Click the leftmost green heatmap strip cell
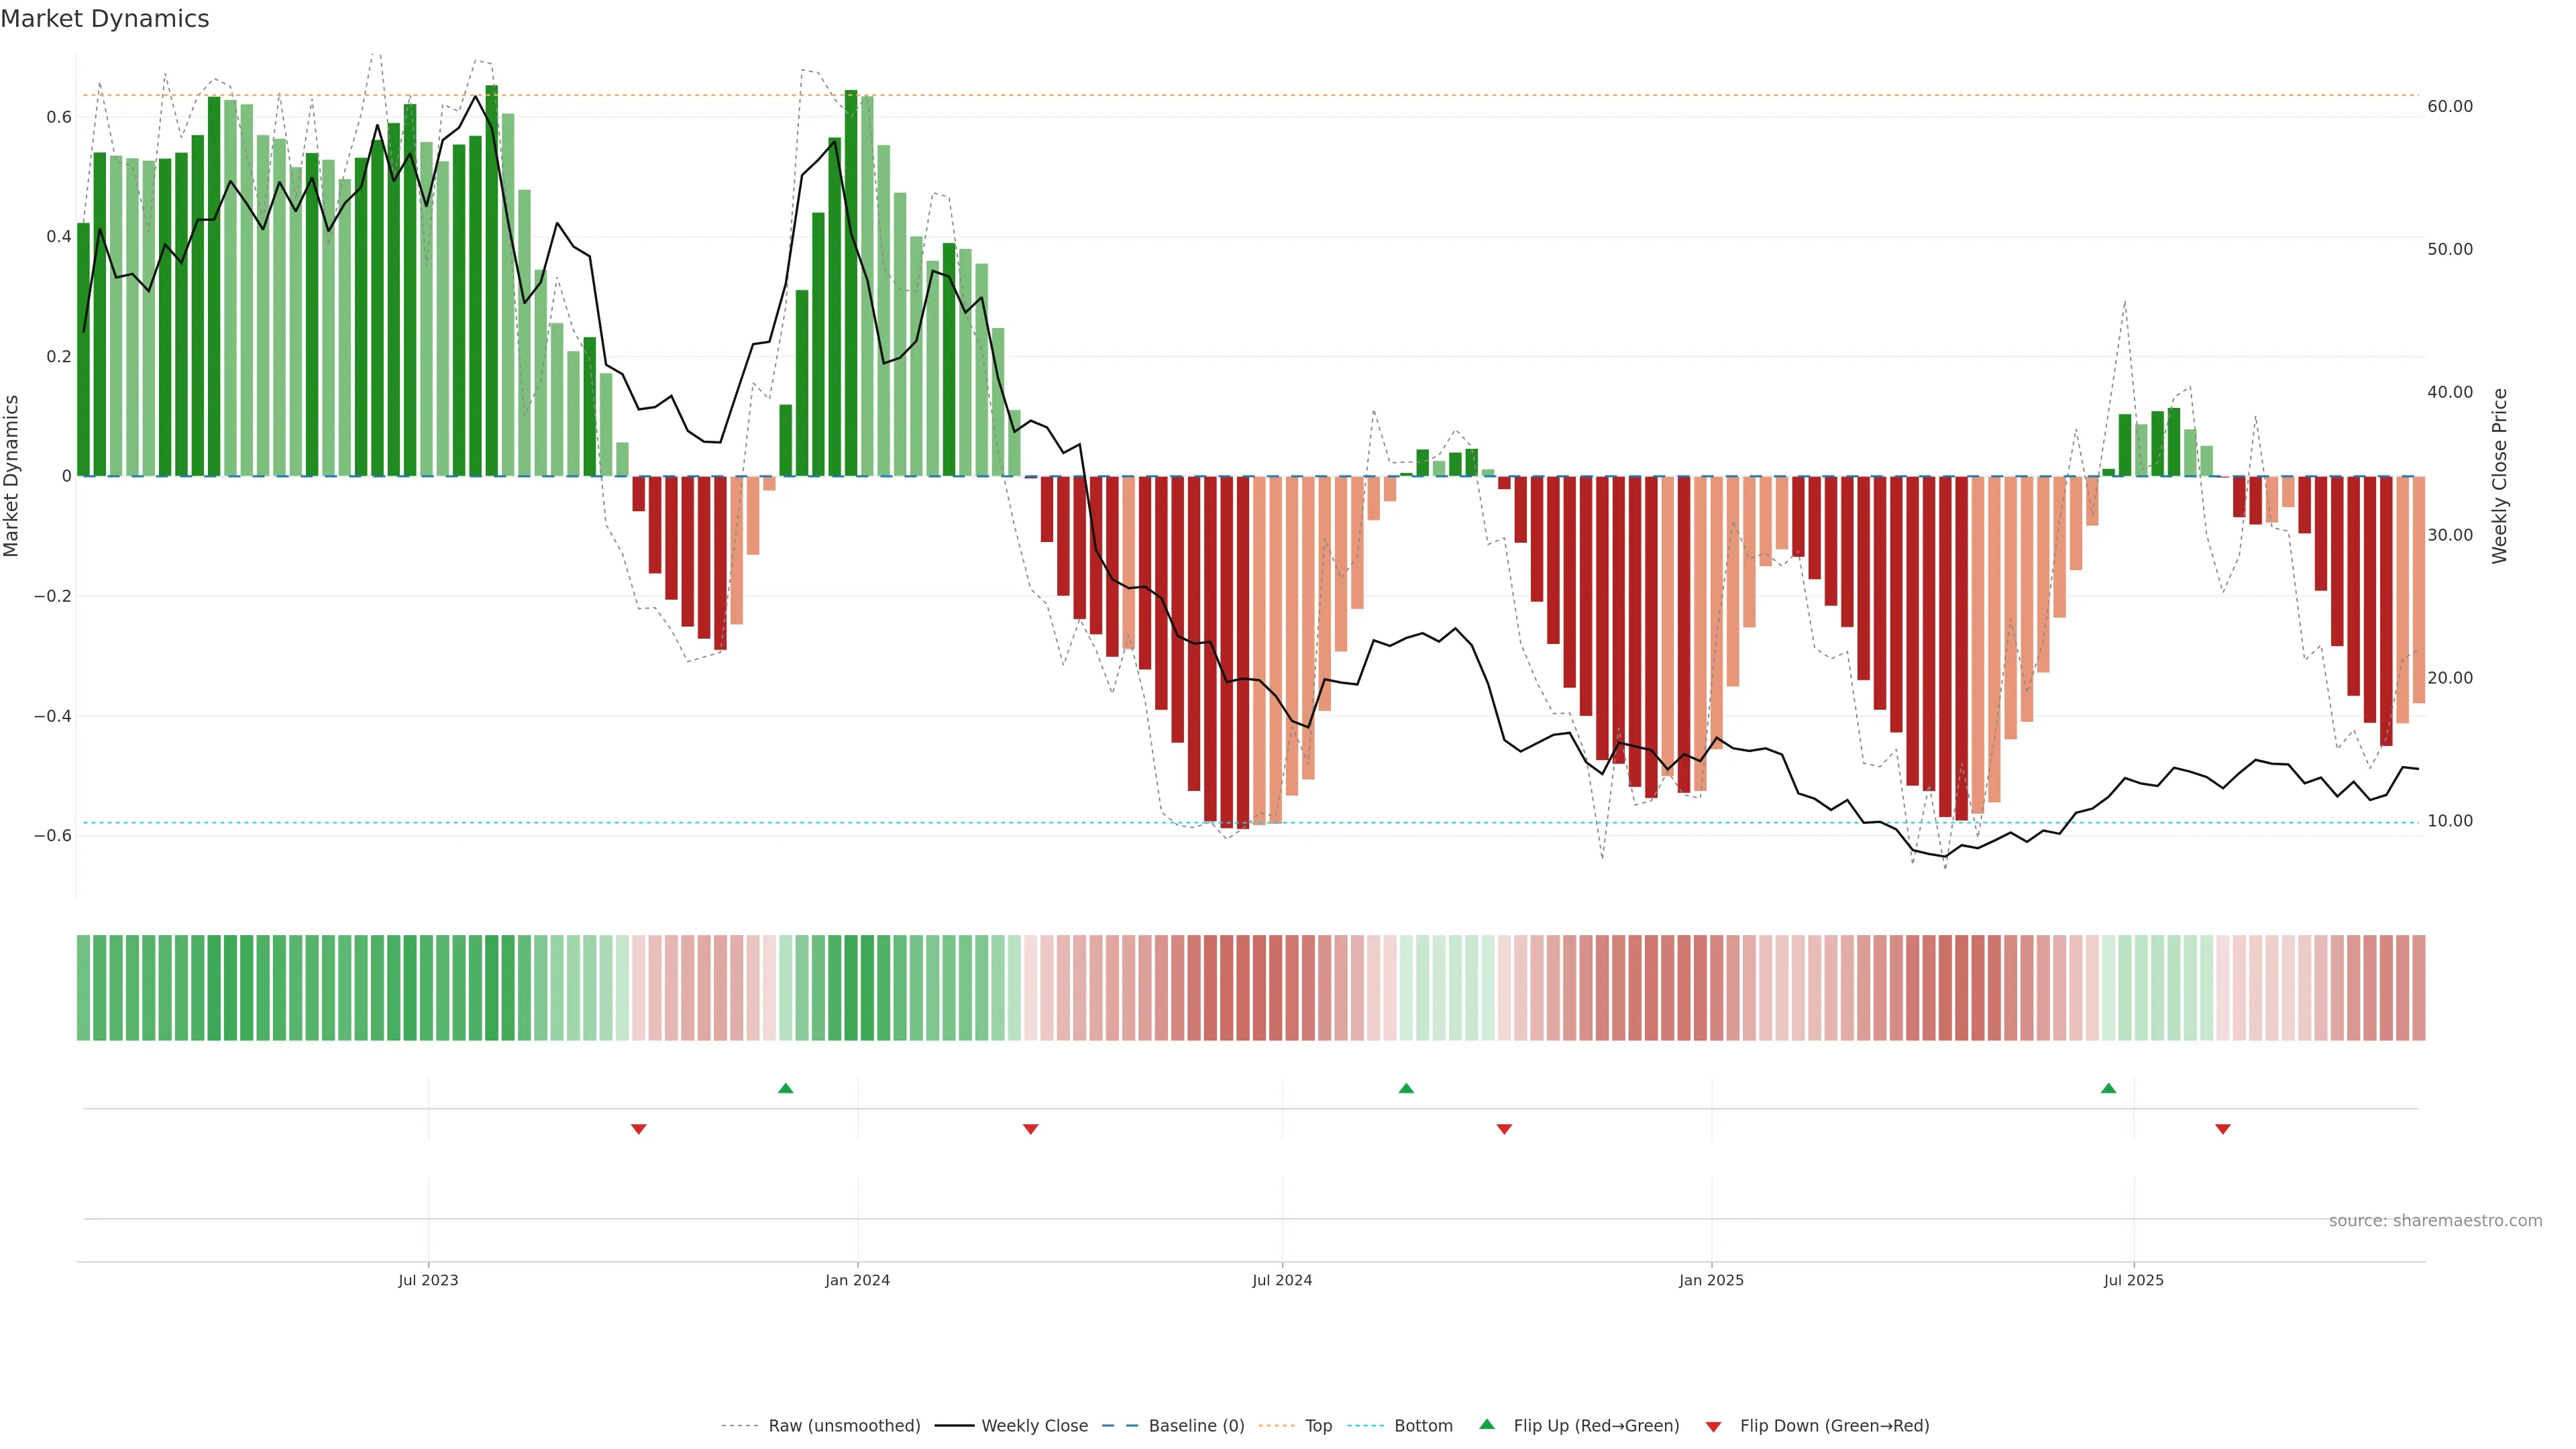Screen dimensions: 2576x1449 83,988
